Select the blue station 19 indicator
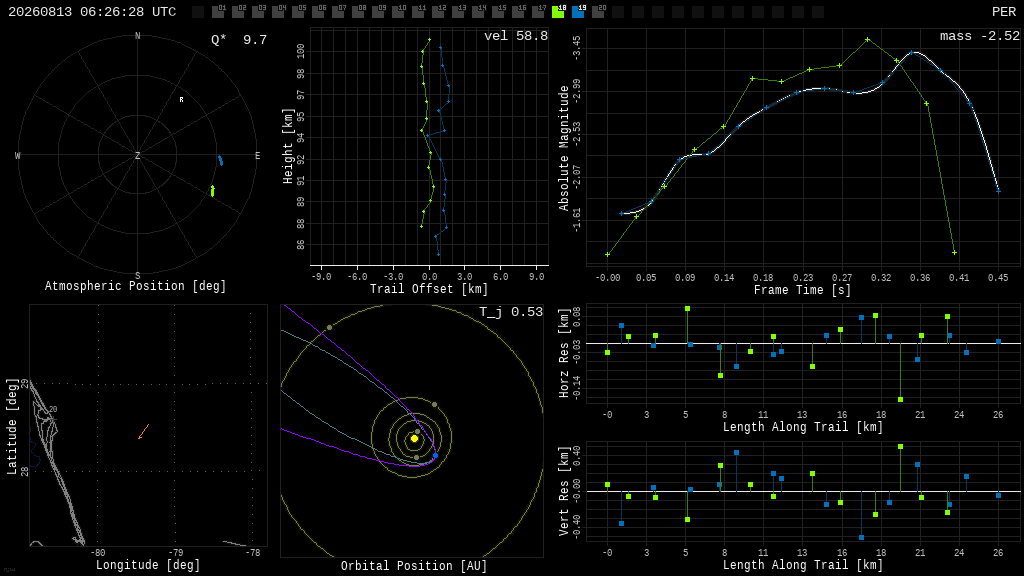The image size is (1024, 576). point(579,12)
